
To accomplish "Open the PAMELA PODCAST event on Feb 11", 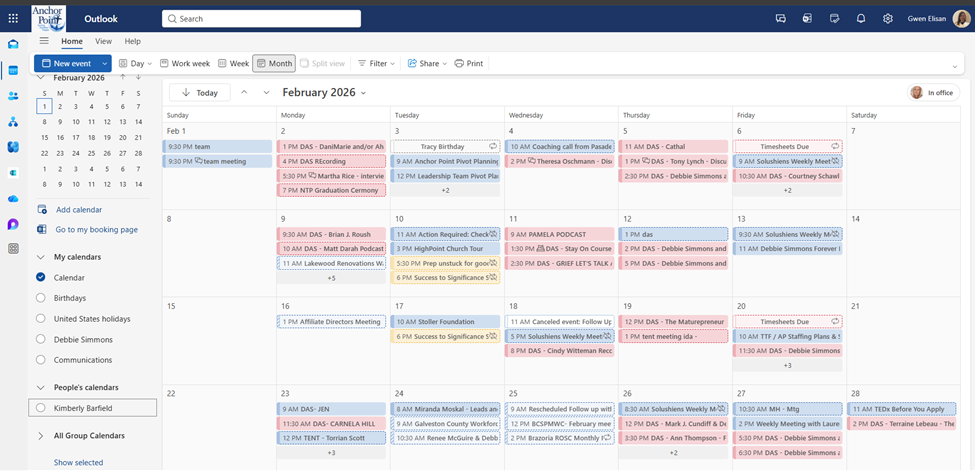I will (x=560, y=235).
